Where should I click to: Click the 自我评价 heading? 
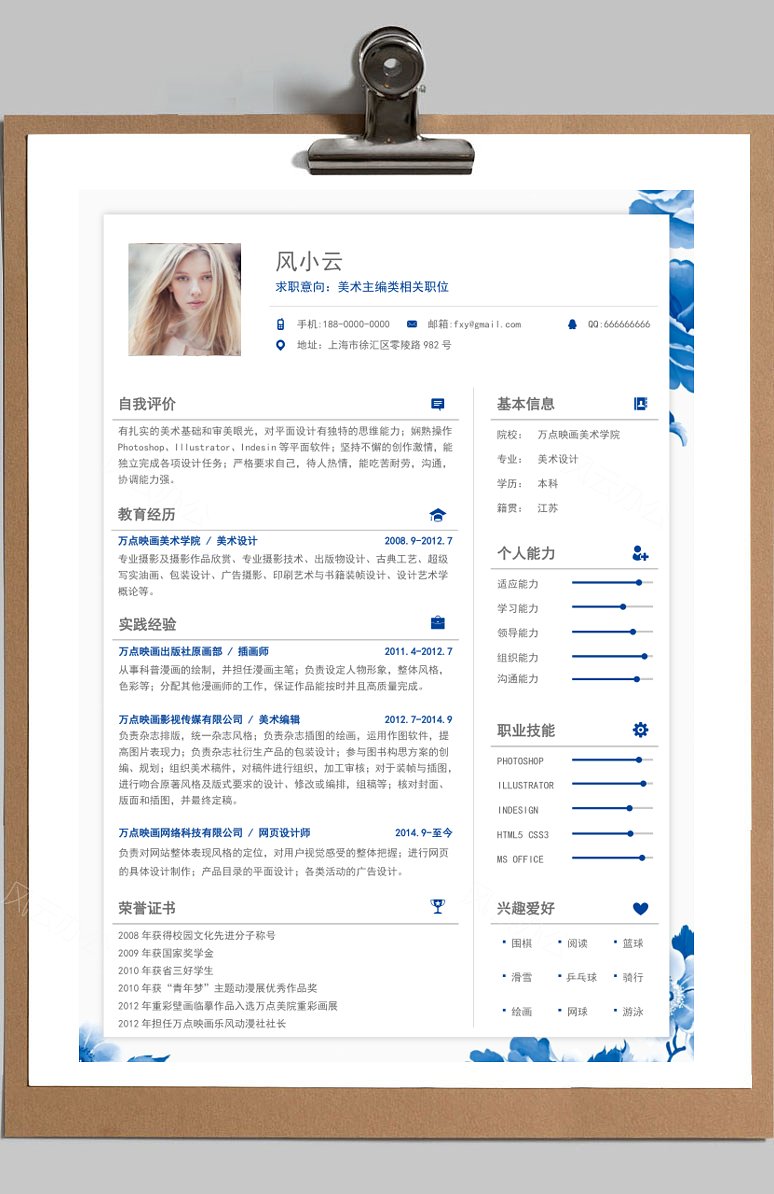146,404
